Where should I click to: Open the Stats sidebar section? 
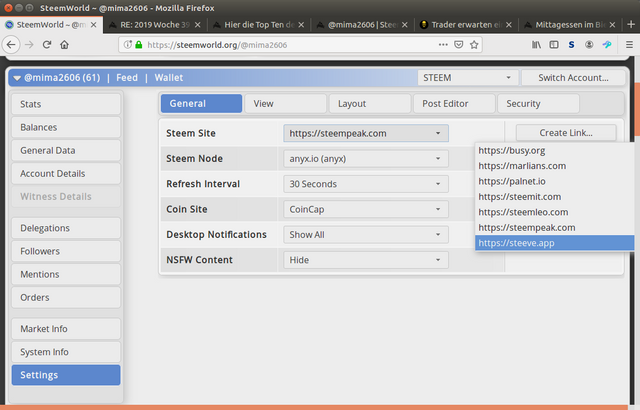66,104
